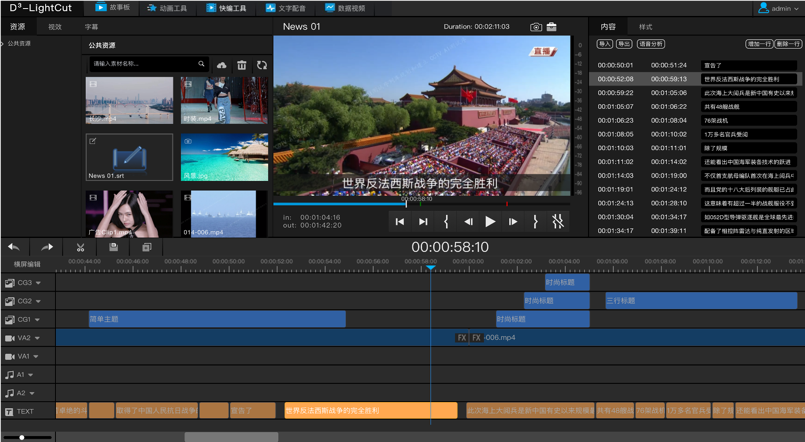This screenshot has height=442, width=805.
Task: Click the save disk icon above timeline
Action: [113, 247]
